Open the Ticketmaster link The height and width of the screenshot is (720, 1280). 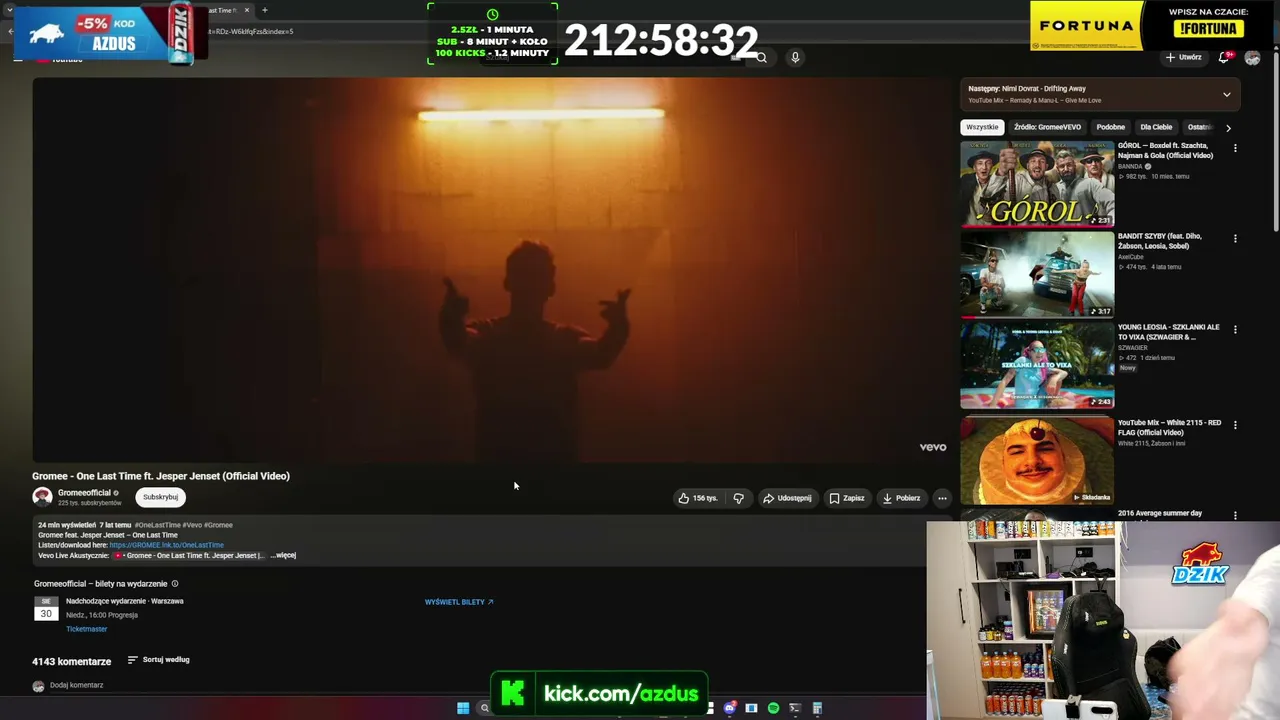point(86,629)
